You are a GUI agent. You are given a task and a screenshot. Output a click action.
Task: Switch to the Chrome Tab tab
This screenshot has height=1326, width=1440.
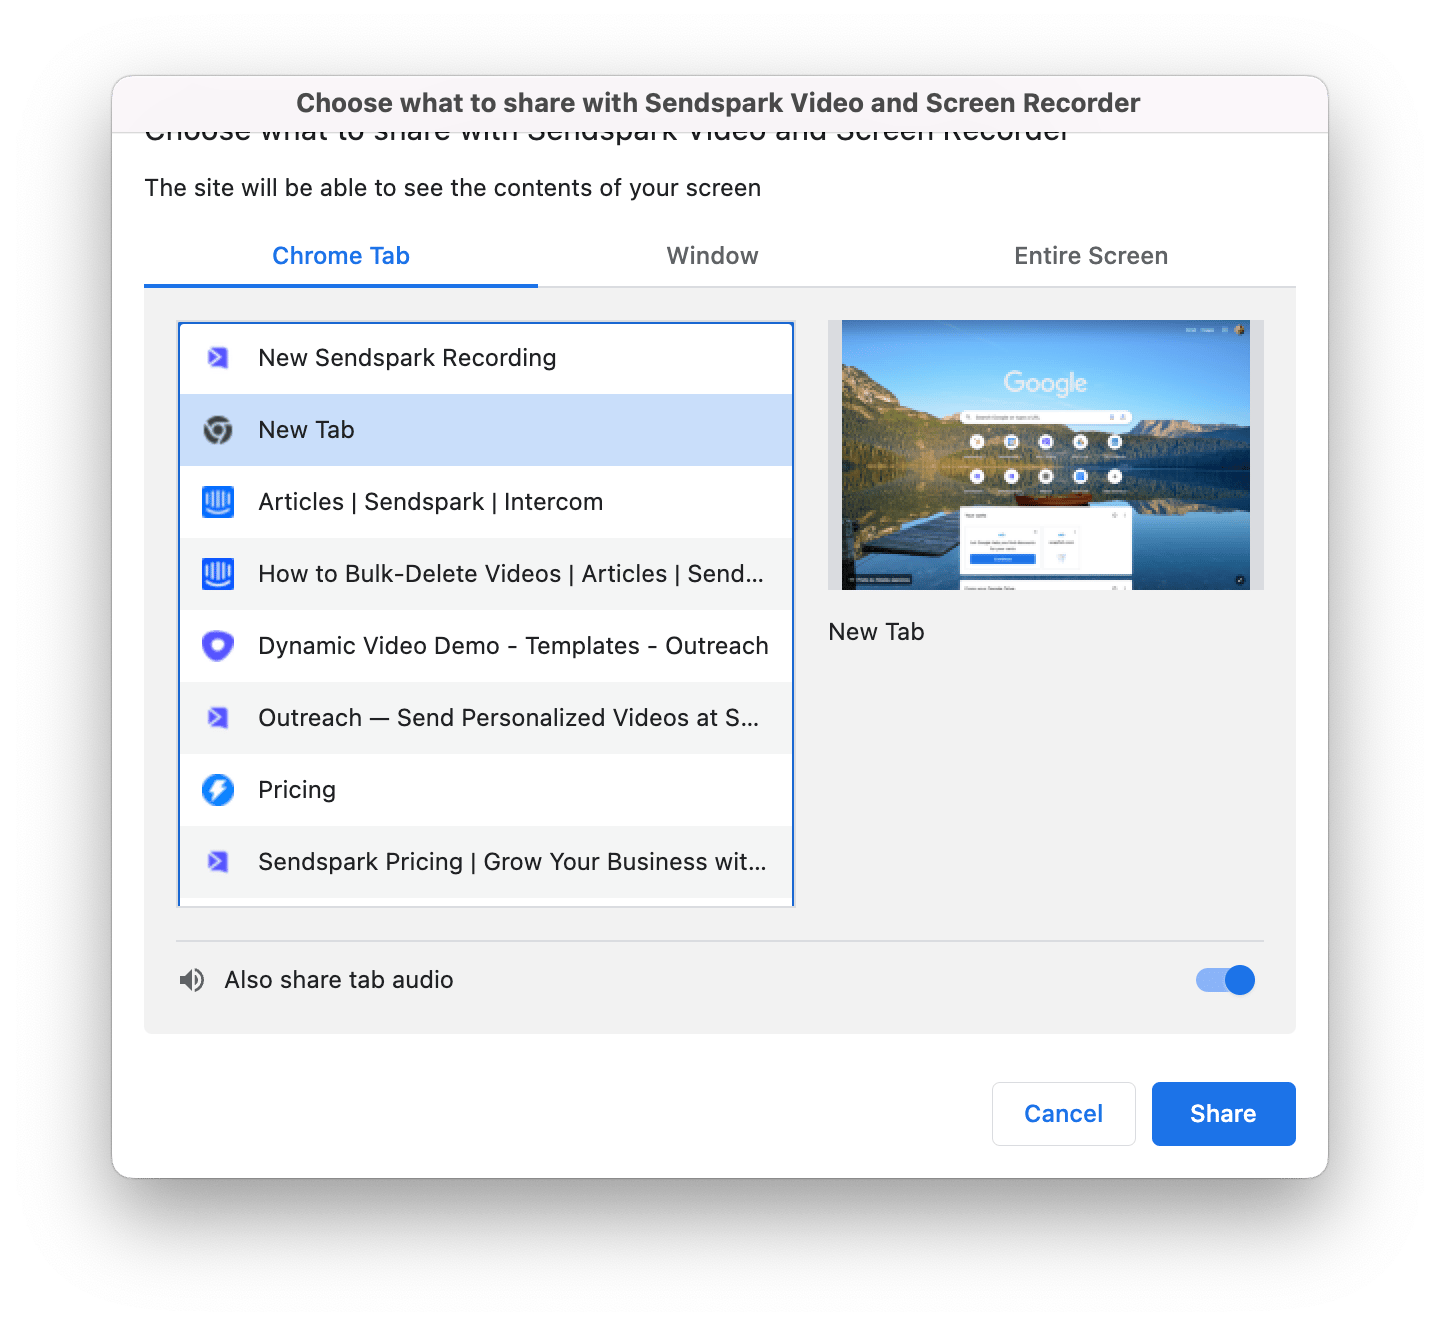click(341, 256)
